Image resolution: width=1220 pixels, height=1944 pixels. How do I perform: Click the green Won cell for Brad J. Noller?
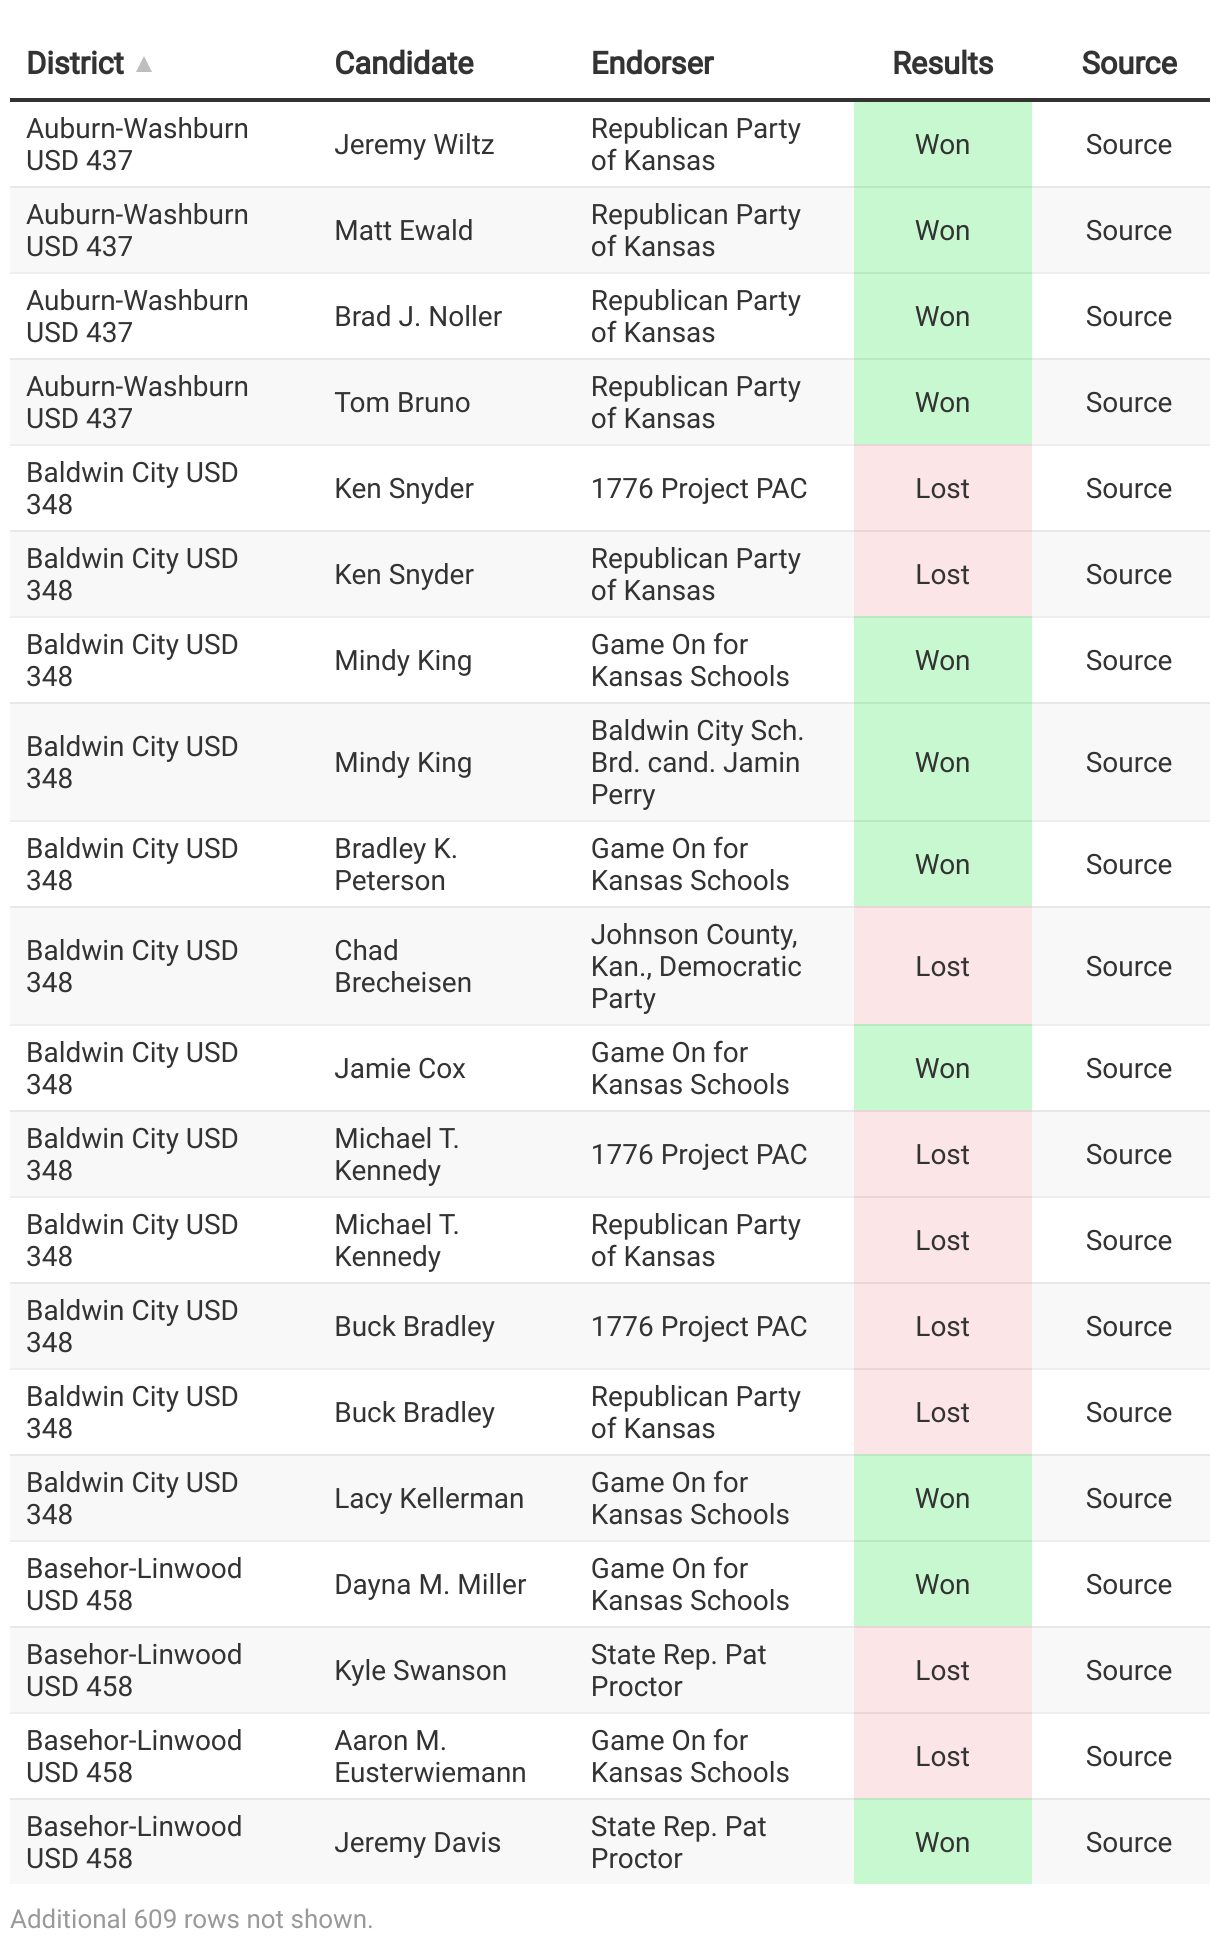click(x=942, y=316)
